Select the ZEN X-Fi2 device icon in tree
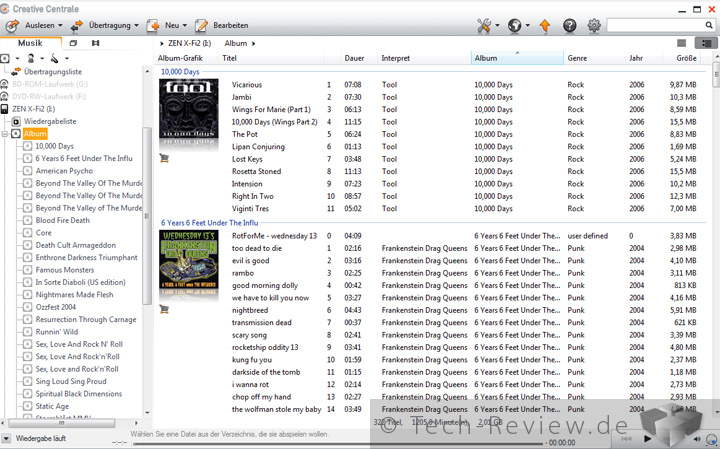Viewport: 720px width, 449px height. (6, 109)
